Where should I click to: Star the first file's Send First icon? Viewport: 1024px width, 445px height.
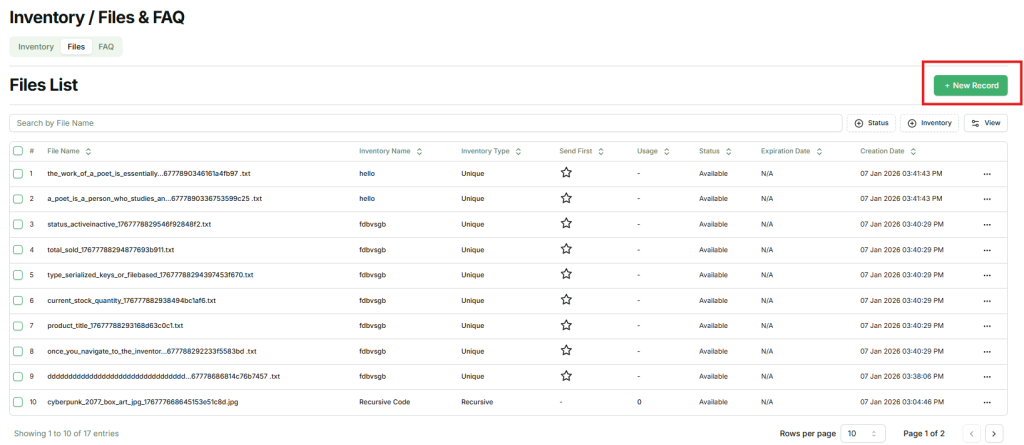click(x=566, y=173)
